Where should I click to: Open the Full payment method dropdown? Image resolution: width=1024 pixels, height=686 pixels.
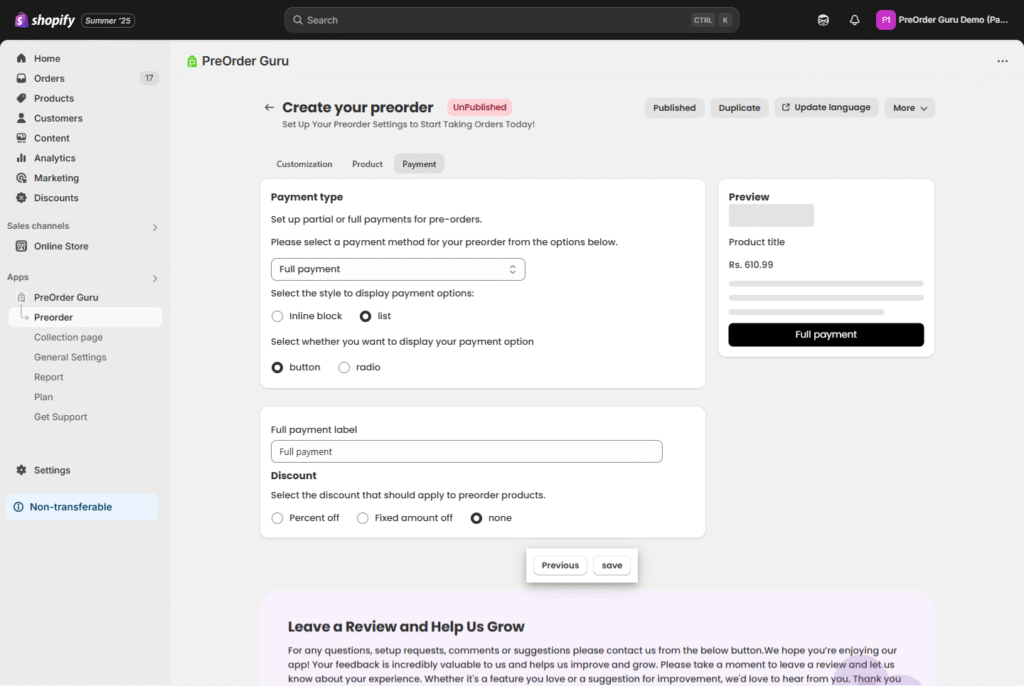click(x=397, y=269)
